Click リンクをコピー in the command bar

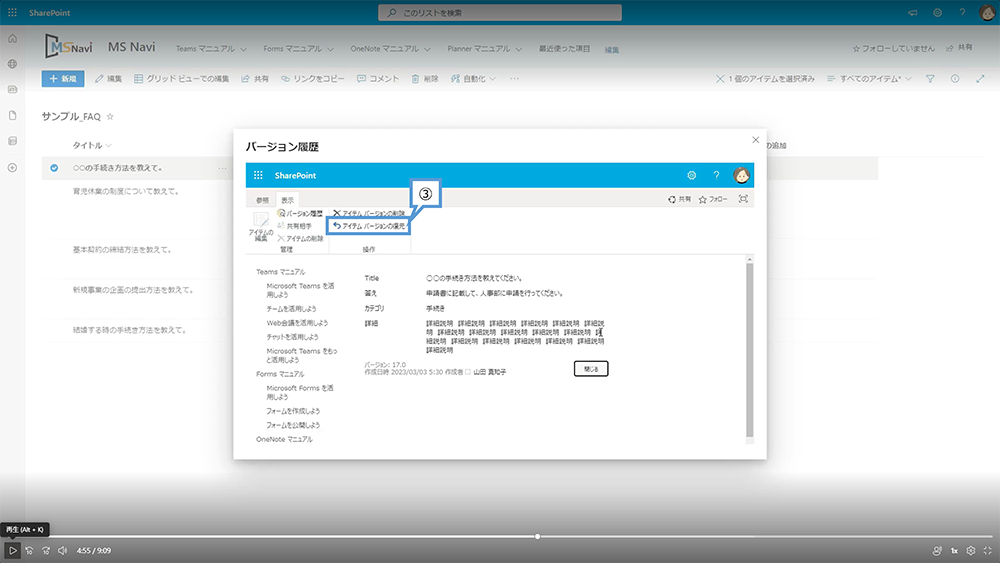pyautogui.click(x=312, y=78)
